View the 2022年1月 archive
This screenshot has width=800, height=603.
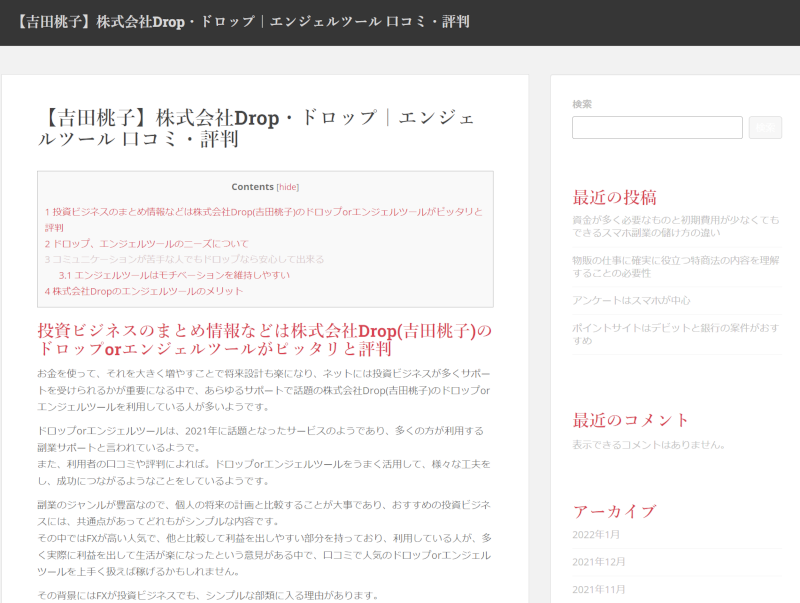(x=596, y=535)
